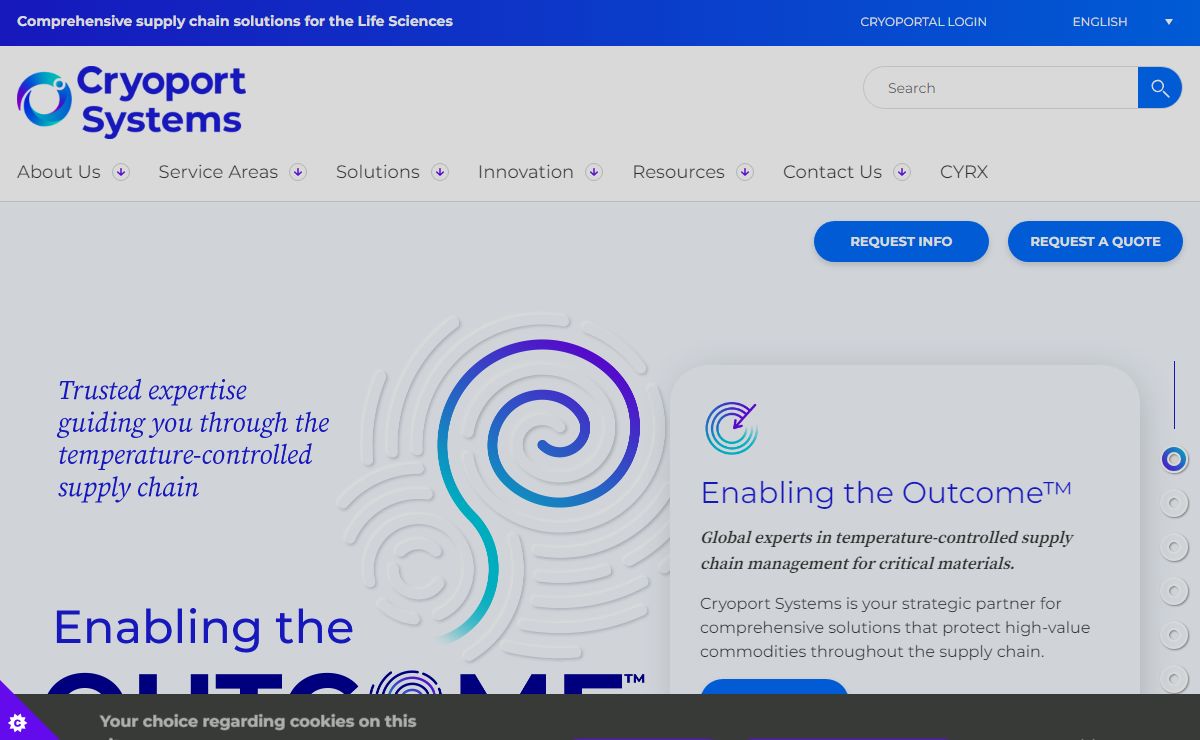Click the Request Info button
The width and height of the screenshot is (1200, 740).
tap(901, 242)
